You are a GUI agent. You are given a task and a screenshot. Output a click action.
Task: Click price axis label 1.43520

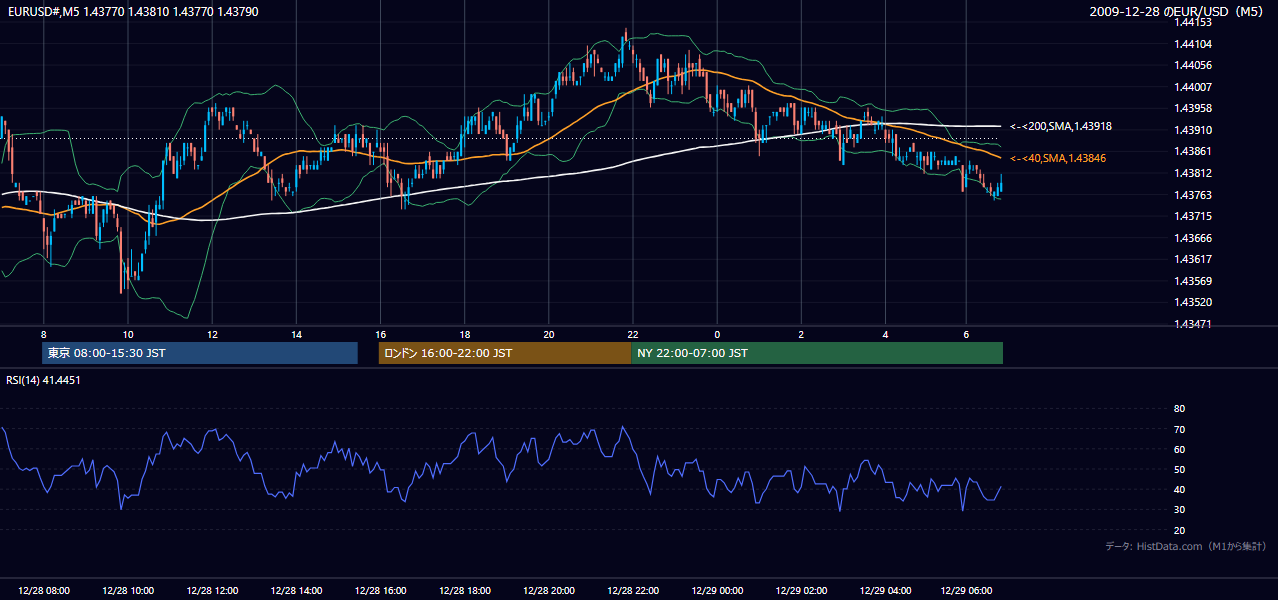tap(1193, 302)
